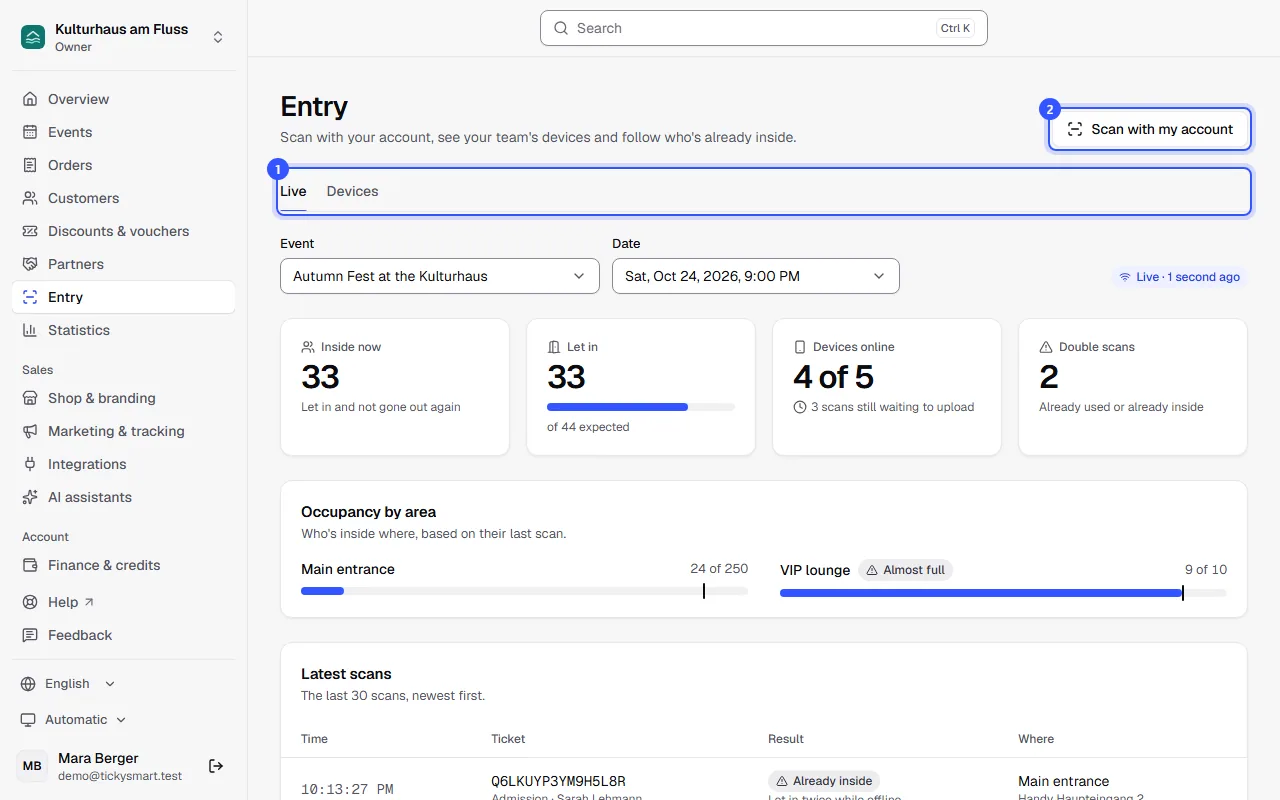The image size is (1280, 800).
Task: Click the Customers people icon
Action: click(30, 198)
